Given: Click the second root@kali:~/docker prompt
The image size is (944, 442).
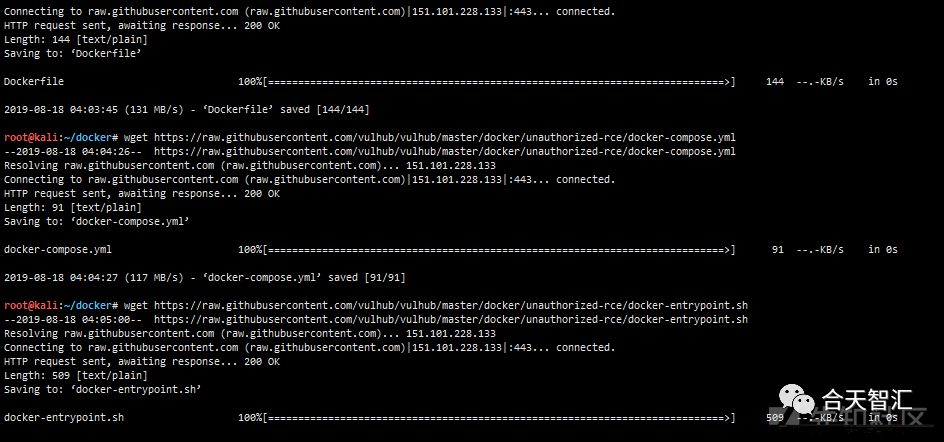Looking at the screenshot, I should [x=62, y=305].
